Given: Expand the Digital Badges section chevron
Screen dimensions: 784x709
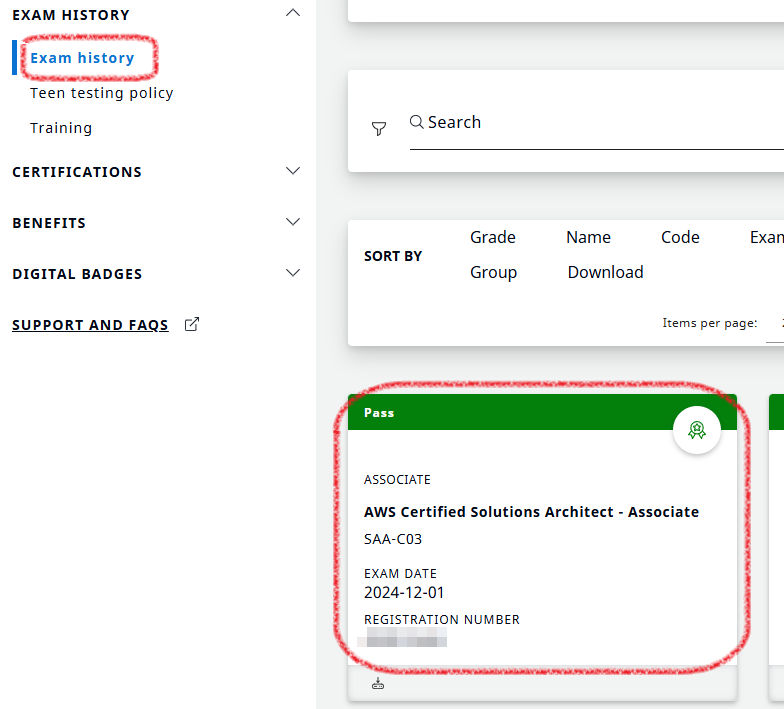Looking at the screenshot, I should point(293,273).
